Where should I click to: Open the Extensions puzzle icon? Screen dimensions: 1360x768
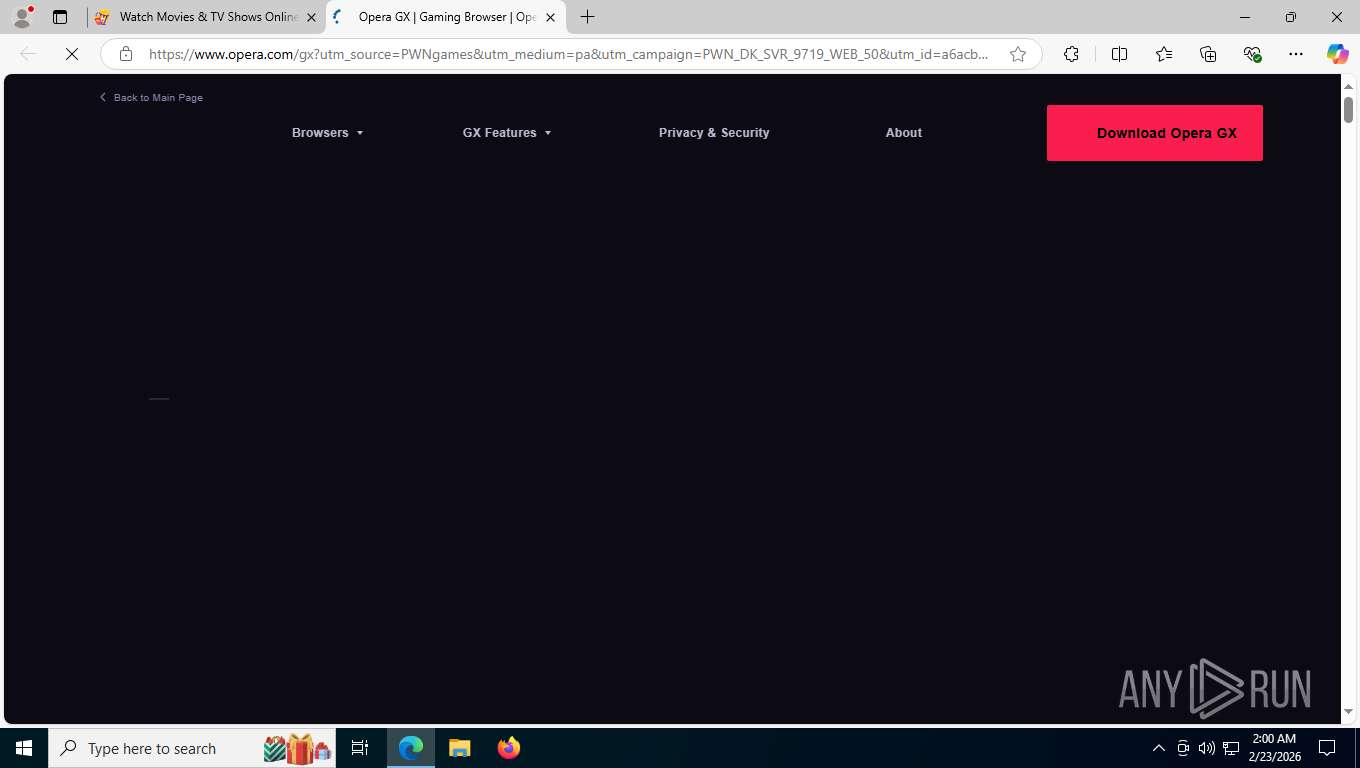1071,54
